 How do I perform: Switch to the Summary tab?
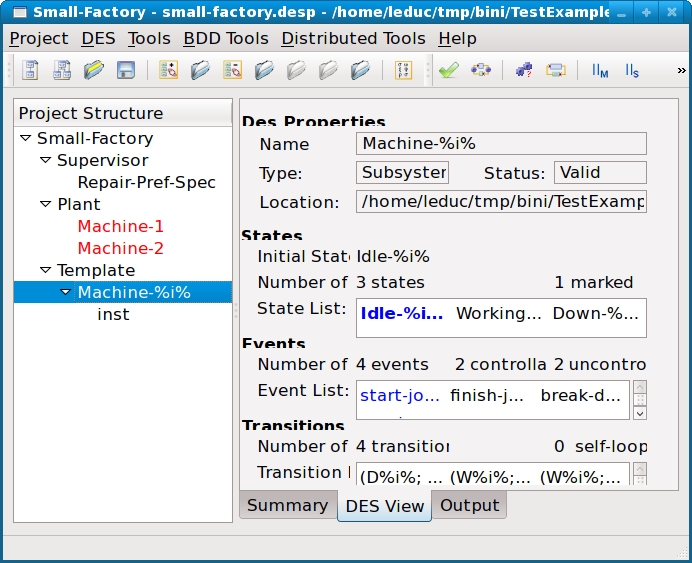point(287,505)
